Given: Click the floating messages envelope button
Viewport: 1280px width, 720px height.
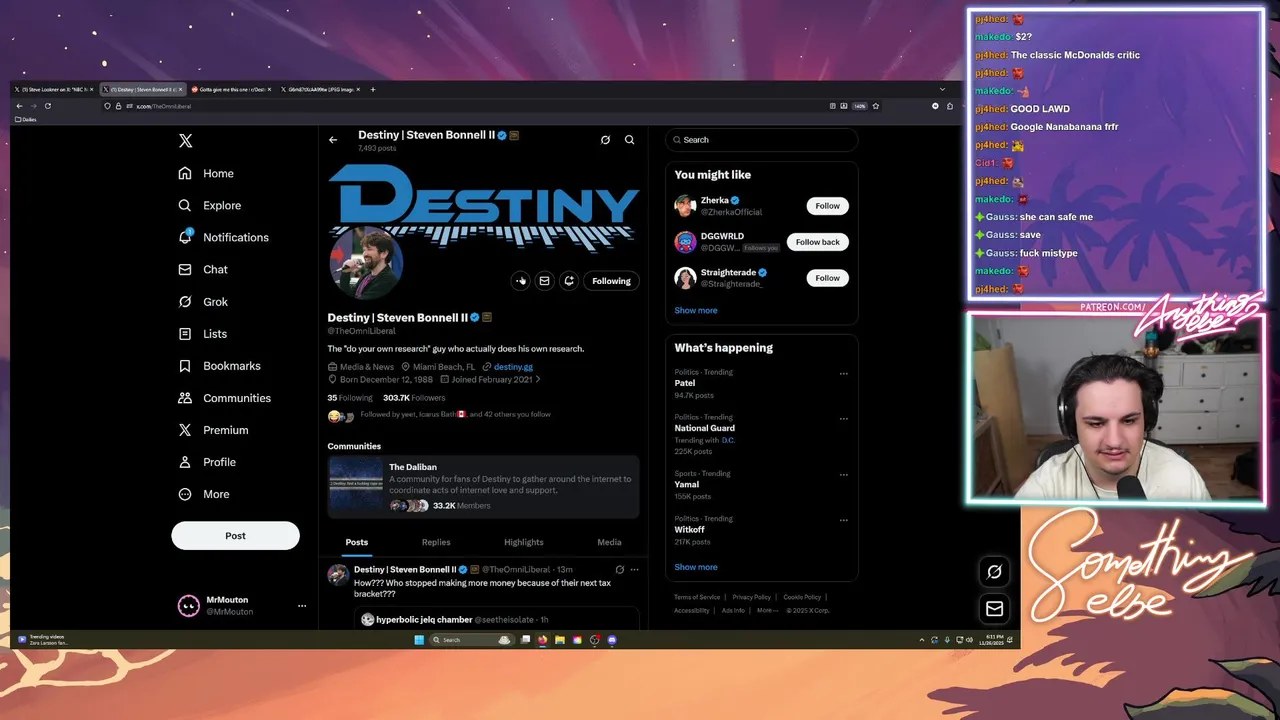Looking at the screenshot, I should [x=994, y=608].
